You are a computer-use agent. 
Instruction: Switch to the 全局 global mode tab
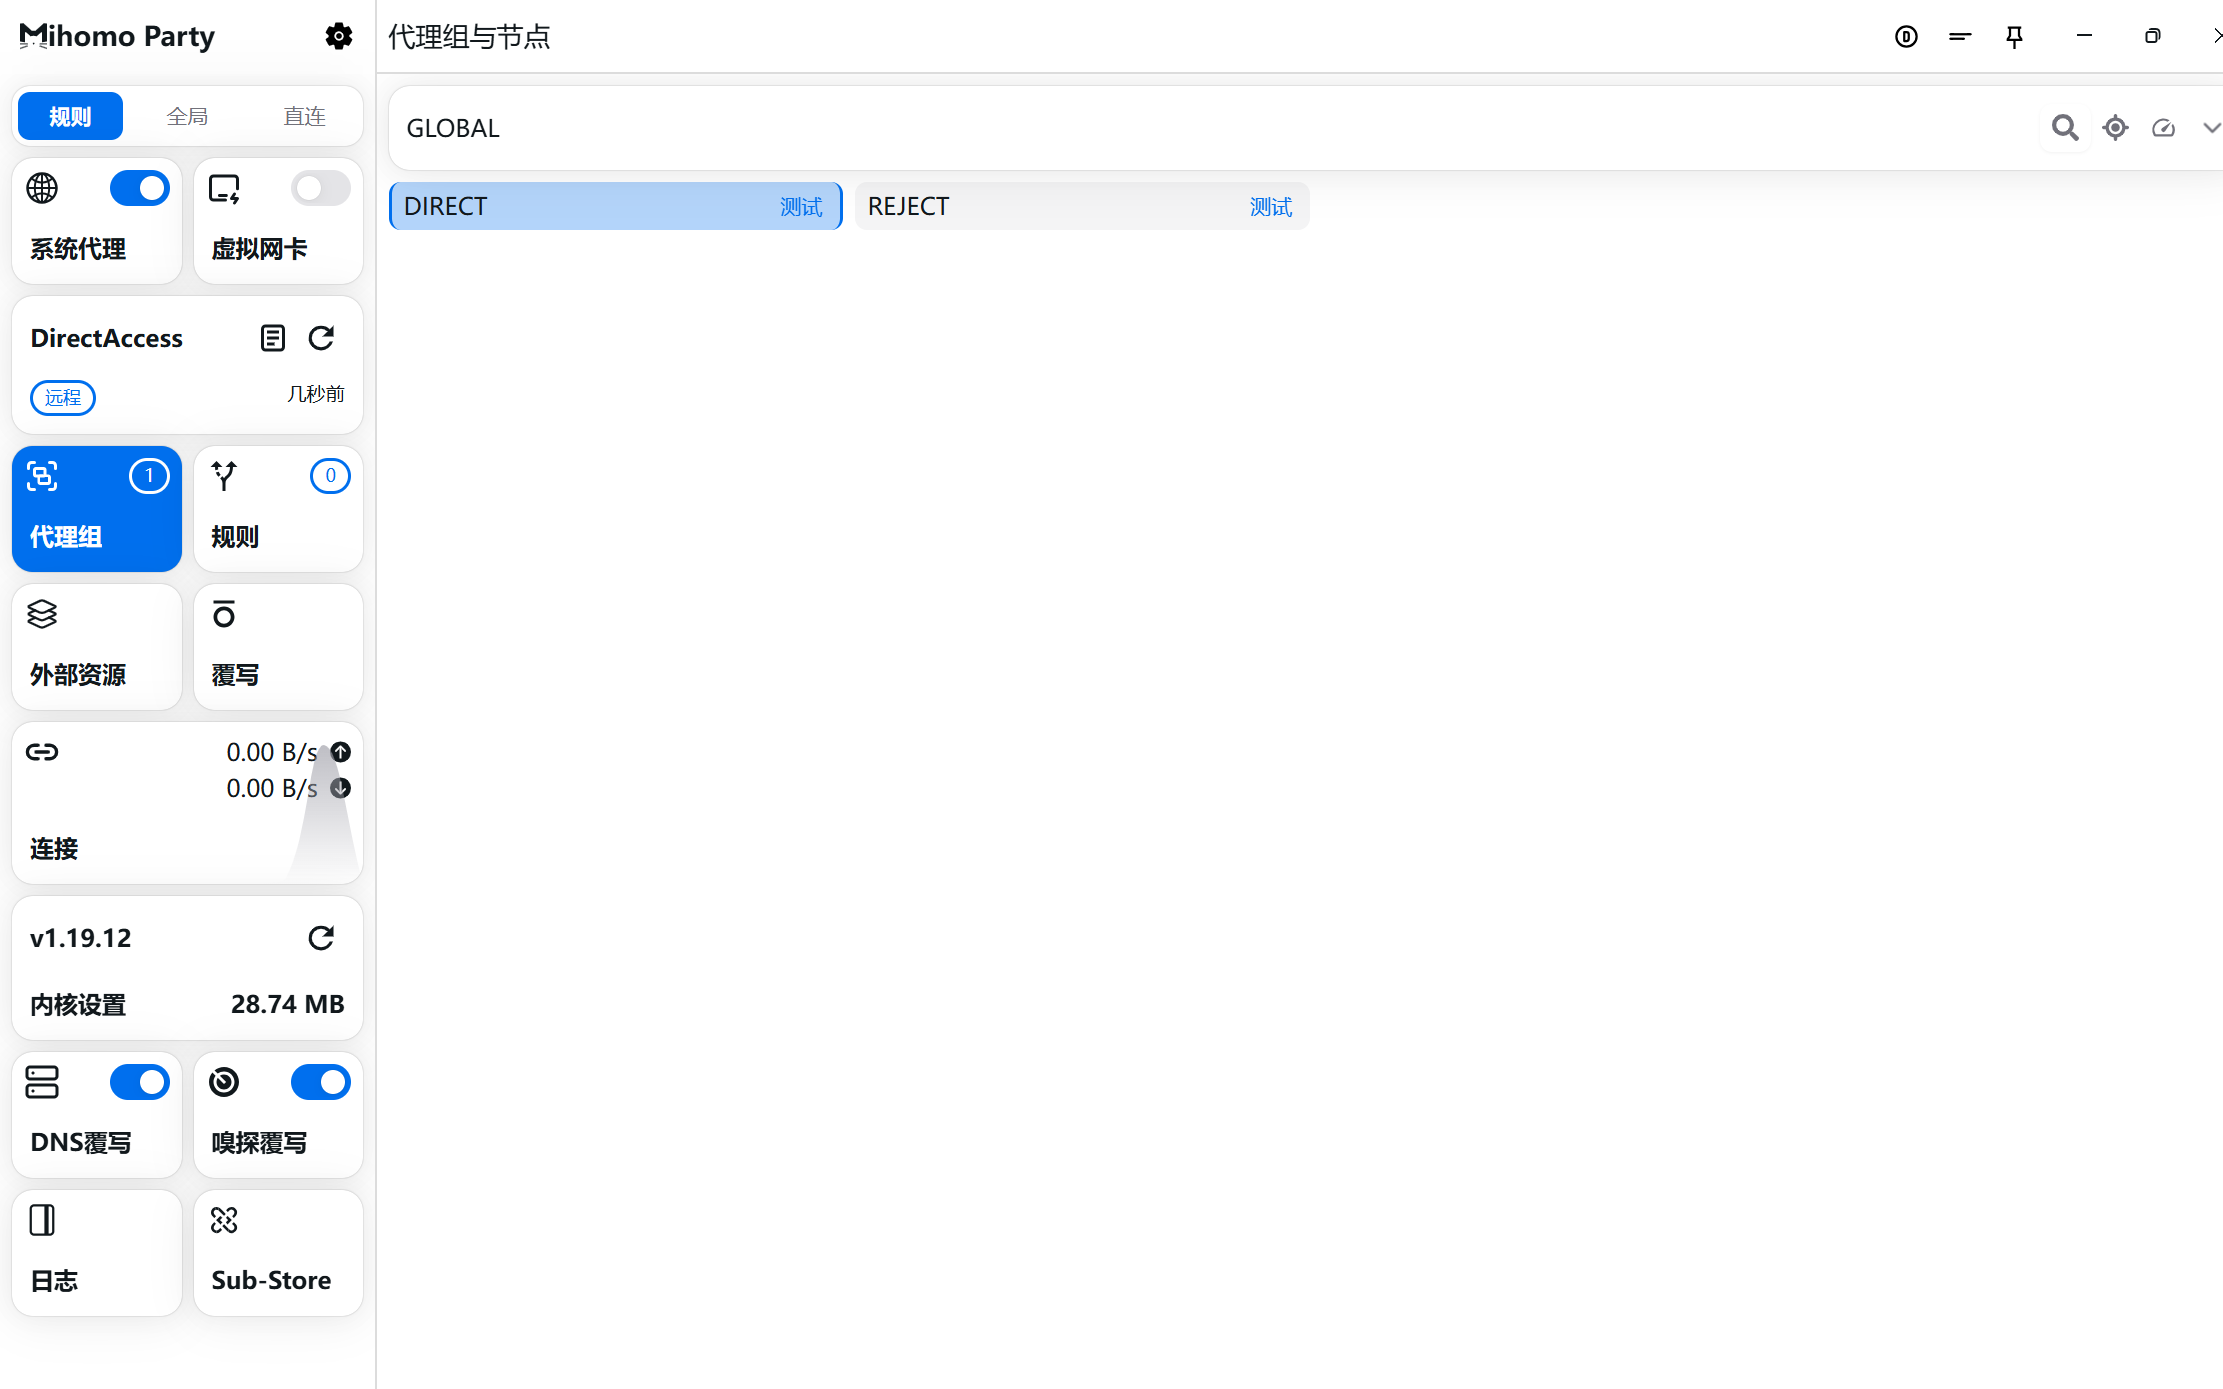(x=187, y=115)
